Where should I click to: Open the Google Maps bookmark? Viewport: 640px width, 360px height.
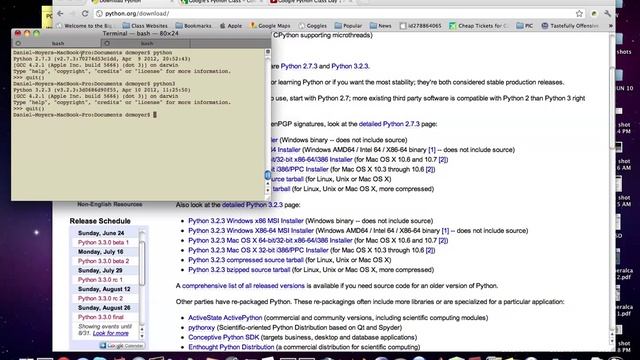tap(270, 26)
